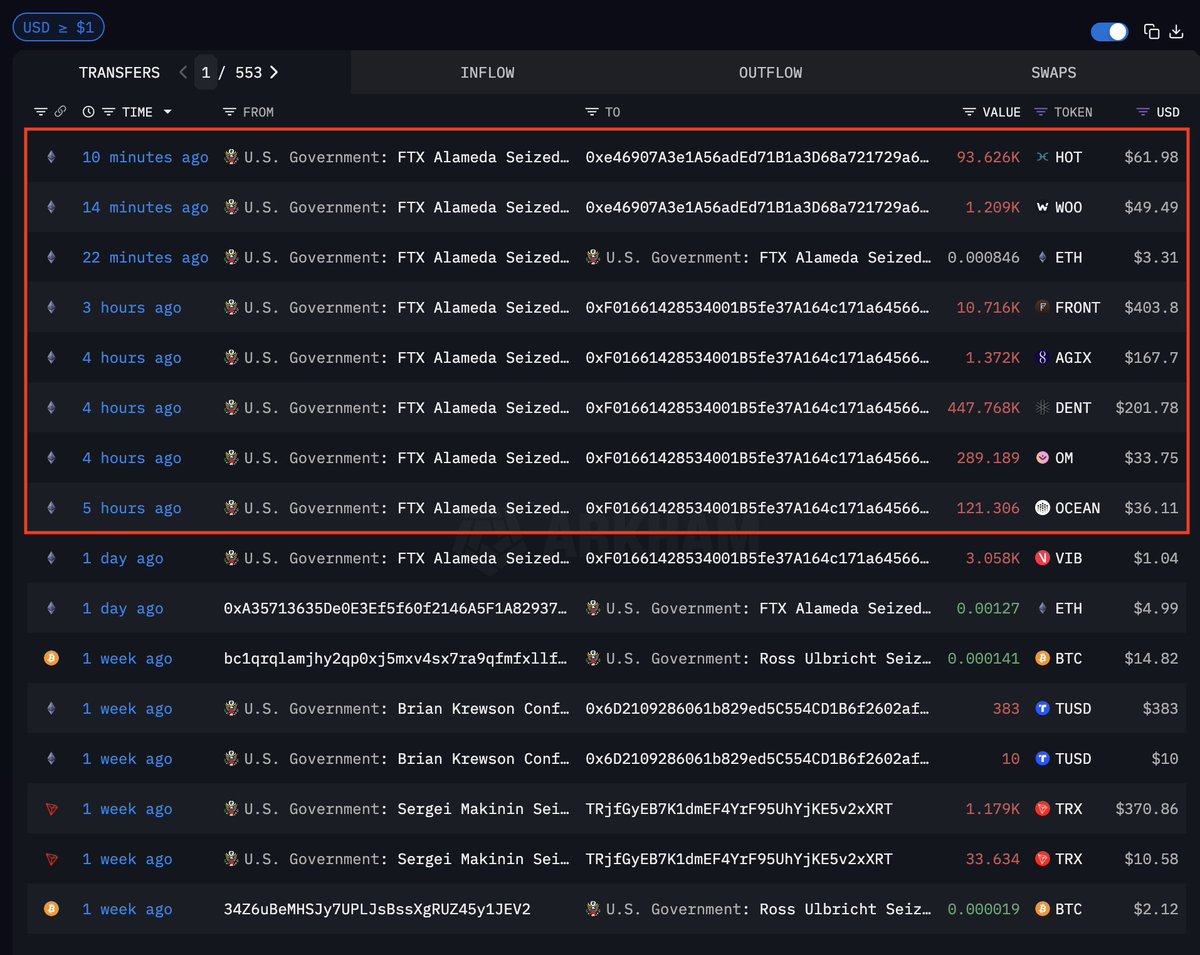Toggle the blue switch at top right
The height and width of the screenshot is (955, 1200).
point(1109,32)
